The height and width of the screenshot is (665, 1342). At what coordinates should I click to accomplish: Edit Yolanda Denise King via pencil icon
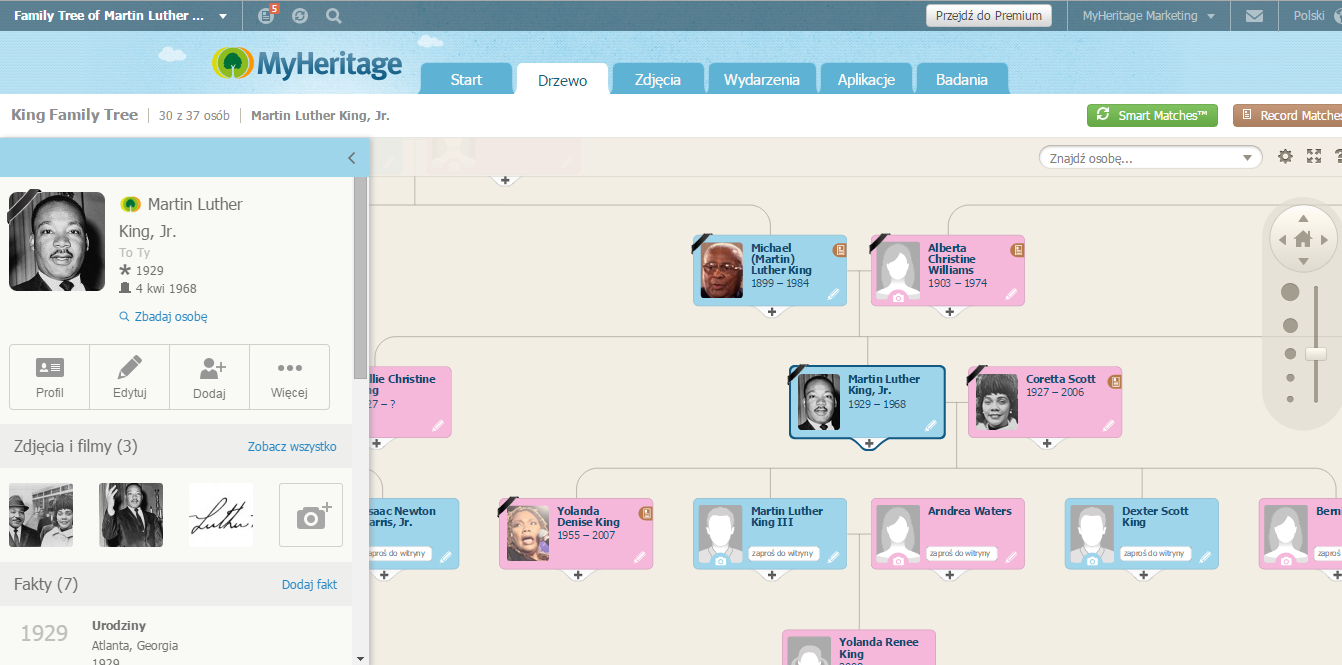(x=639, y=557)
